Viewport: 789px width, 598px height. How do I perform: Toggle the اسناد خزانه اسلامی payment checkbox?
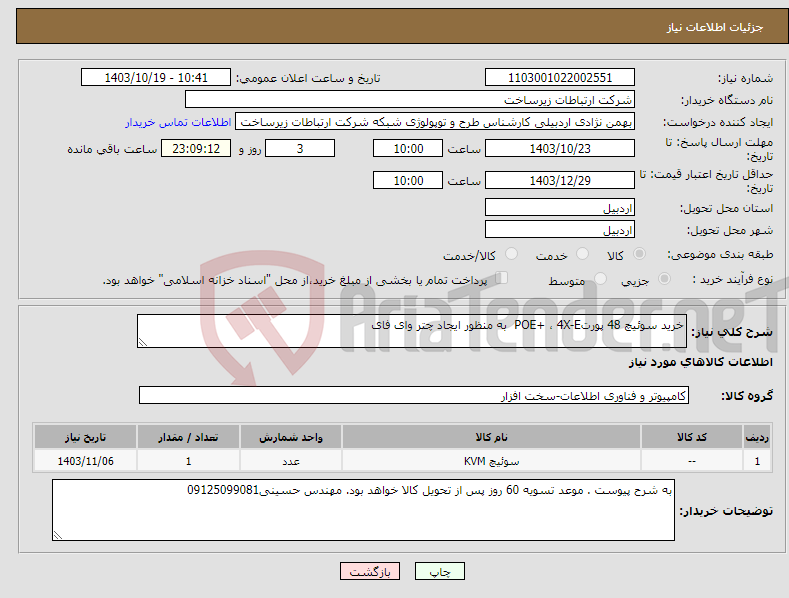click(x=501, y=278)
